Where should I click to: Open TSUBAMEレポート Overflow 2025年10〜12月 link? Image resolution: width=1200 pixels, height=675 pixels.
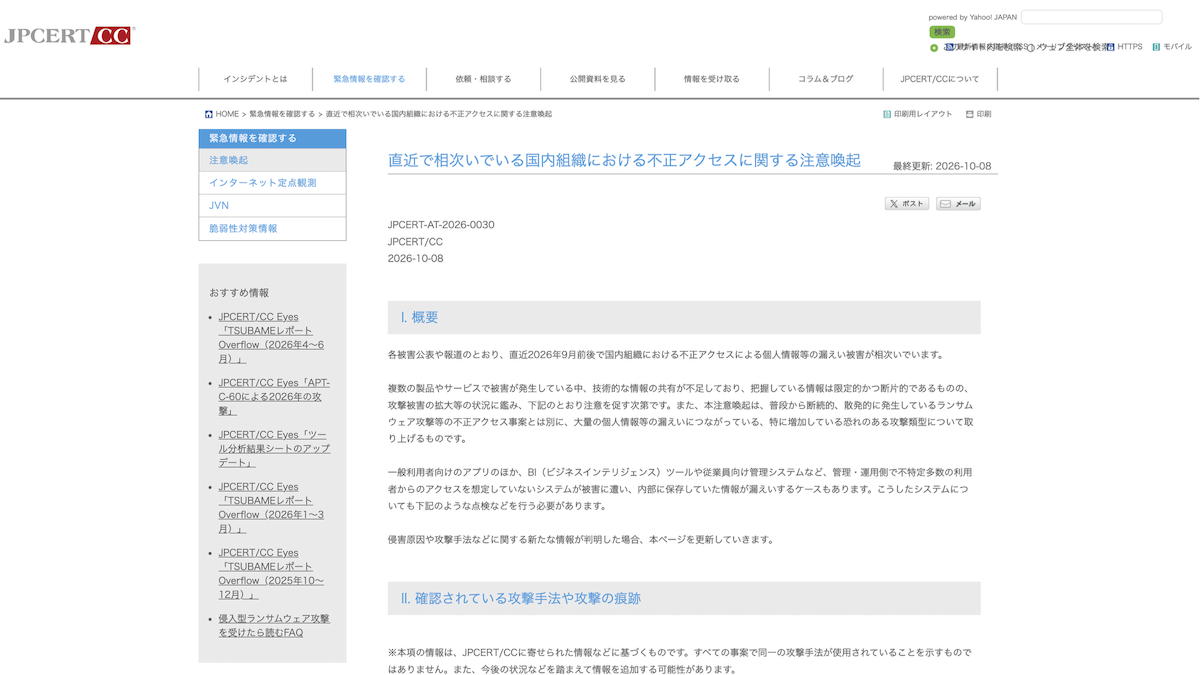[271, 573]
